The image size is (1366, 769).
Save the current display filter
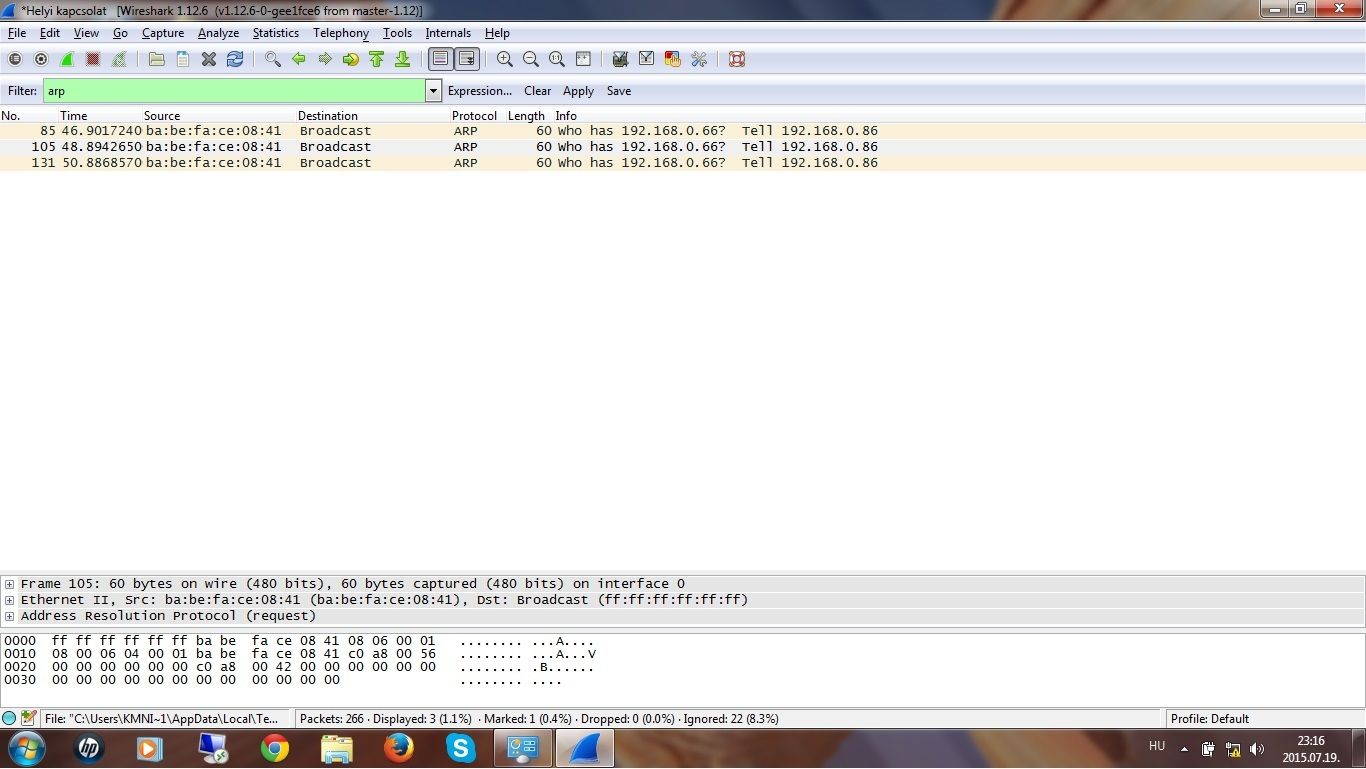(x=619, y=91)
